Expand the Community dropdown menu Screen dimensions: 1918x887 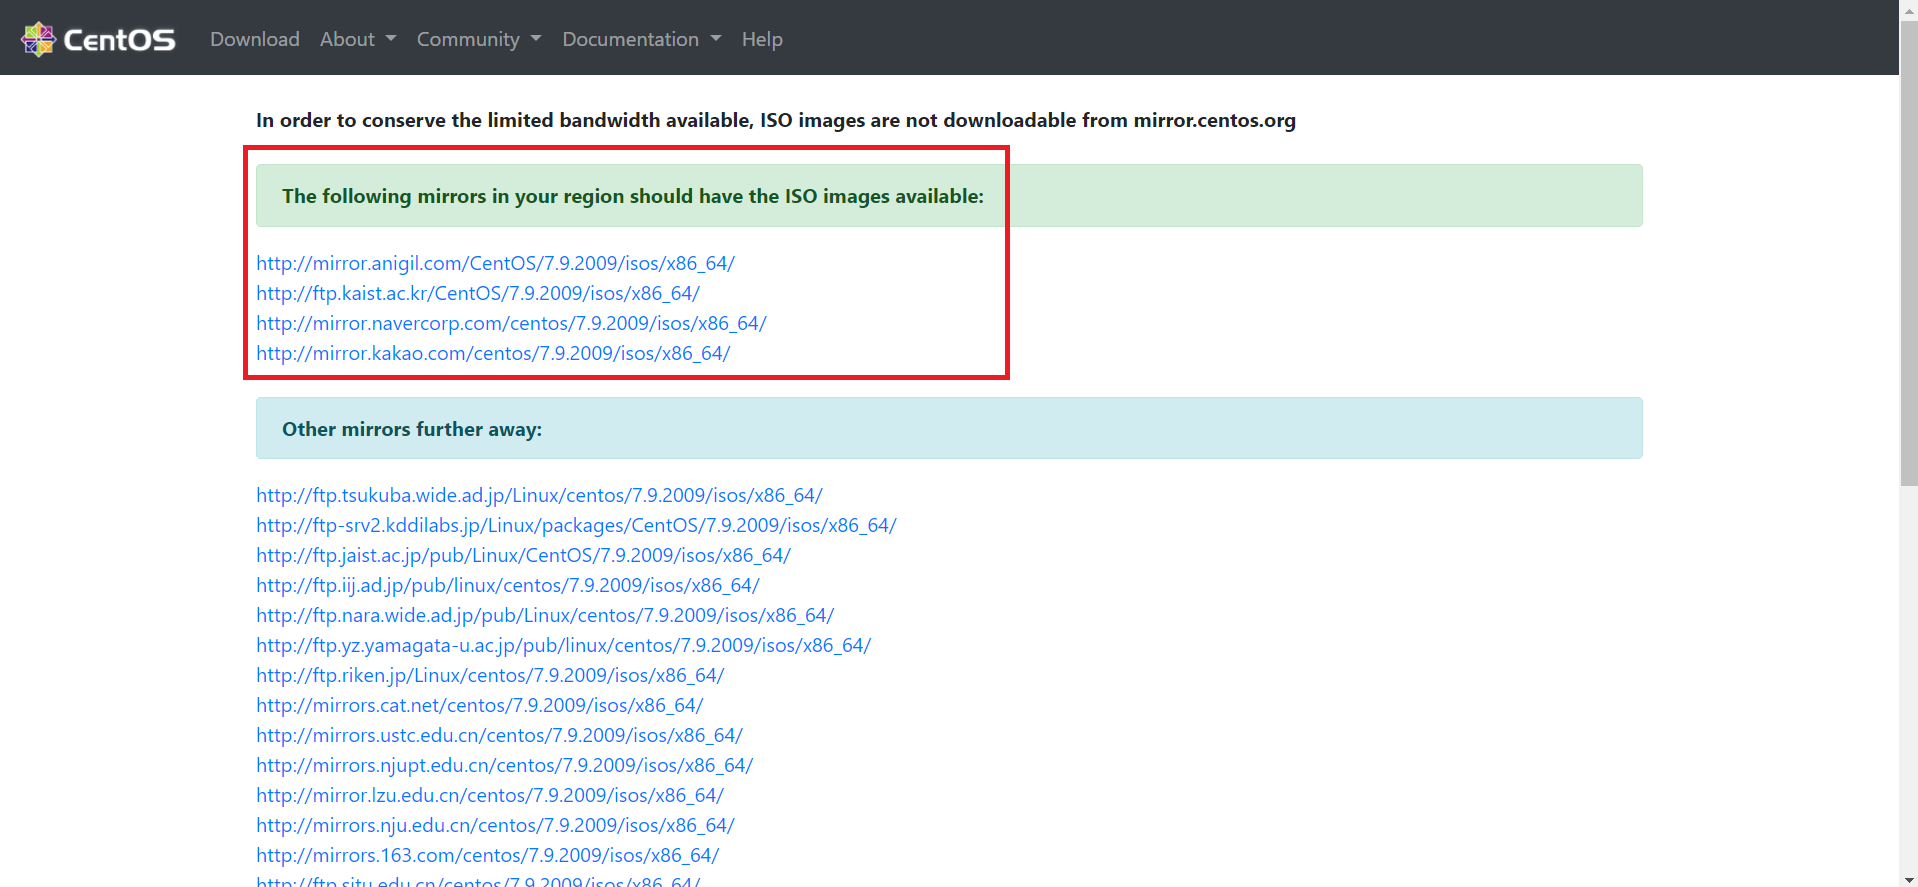[x=479, y=39]
